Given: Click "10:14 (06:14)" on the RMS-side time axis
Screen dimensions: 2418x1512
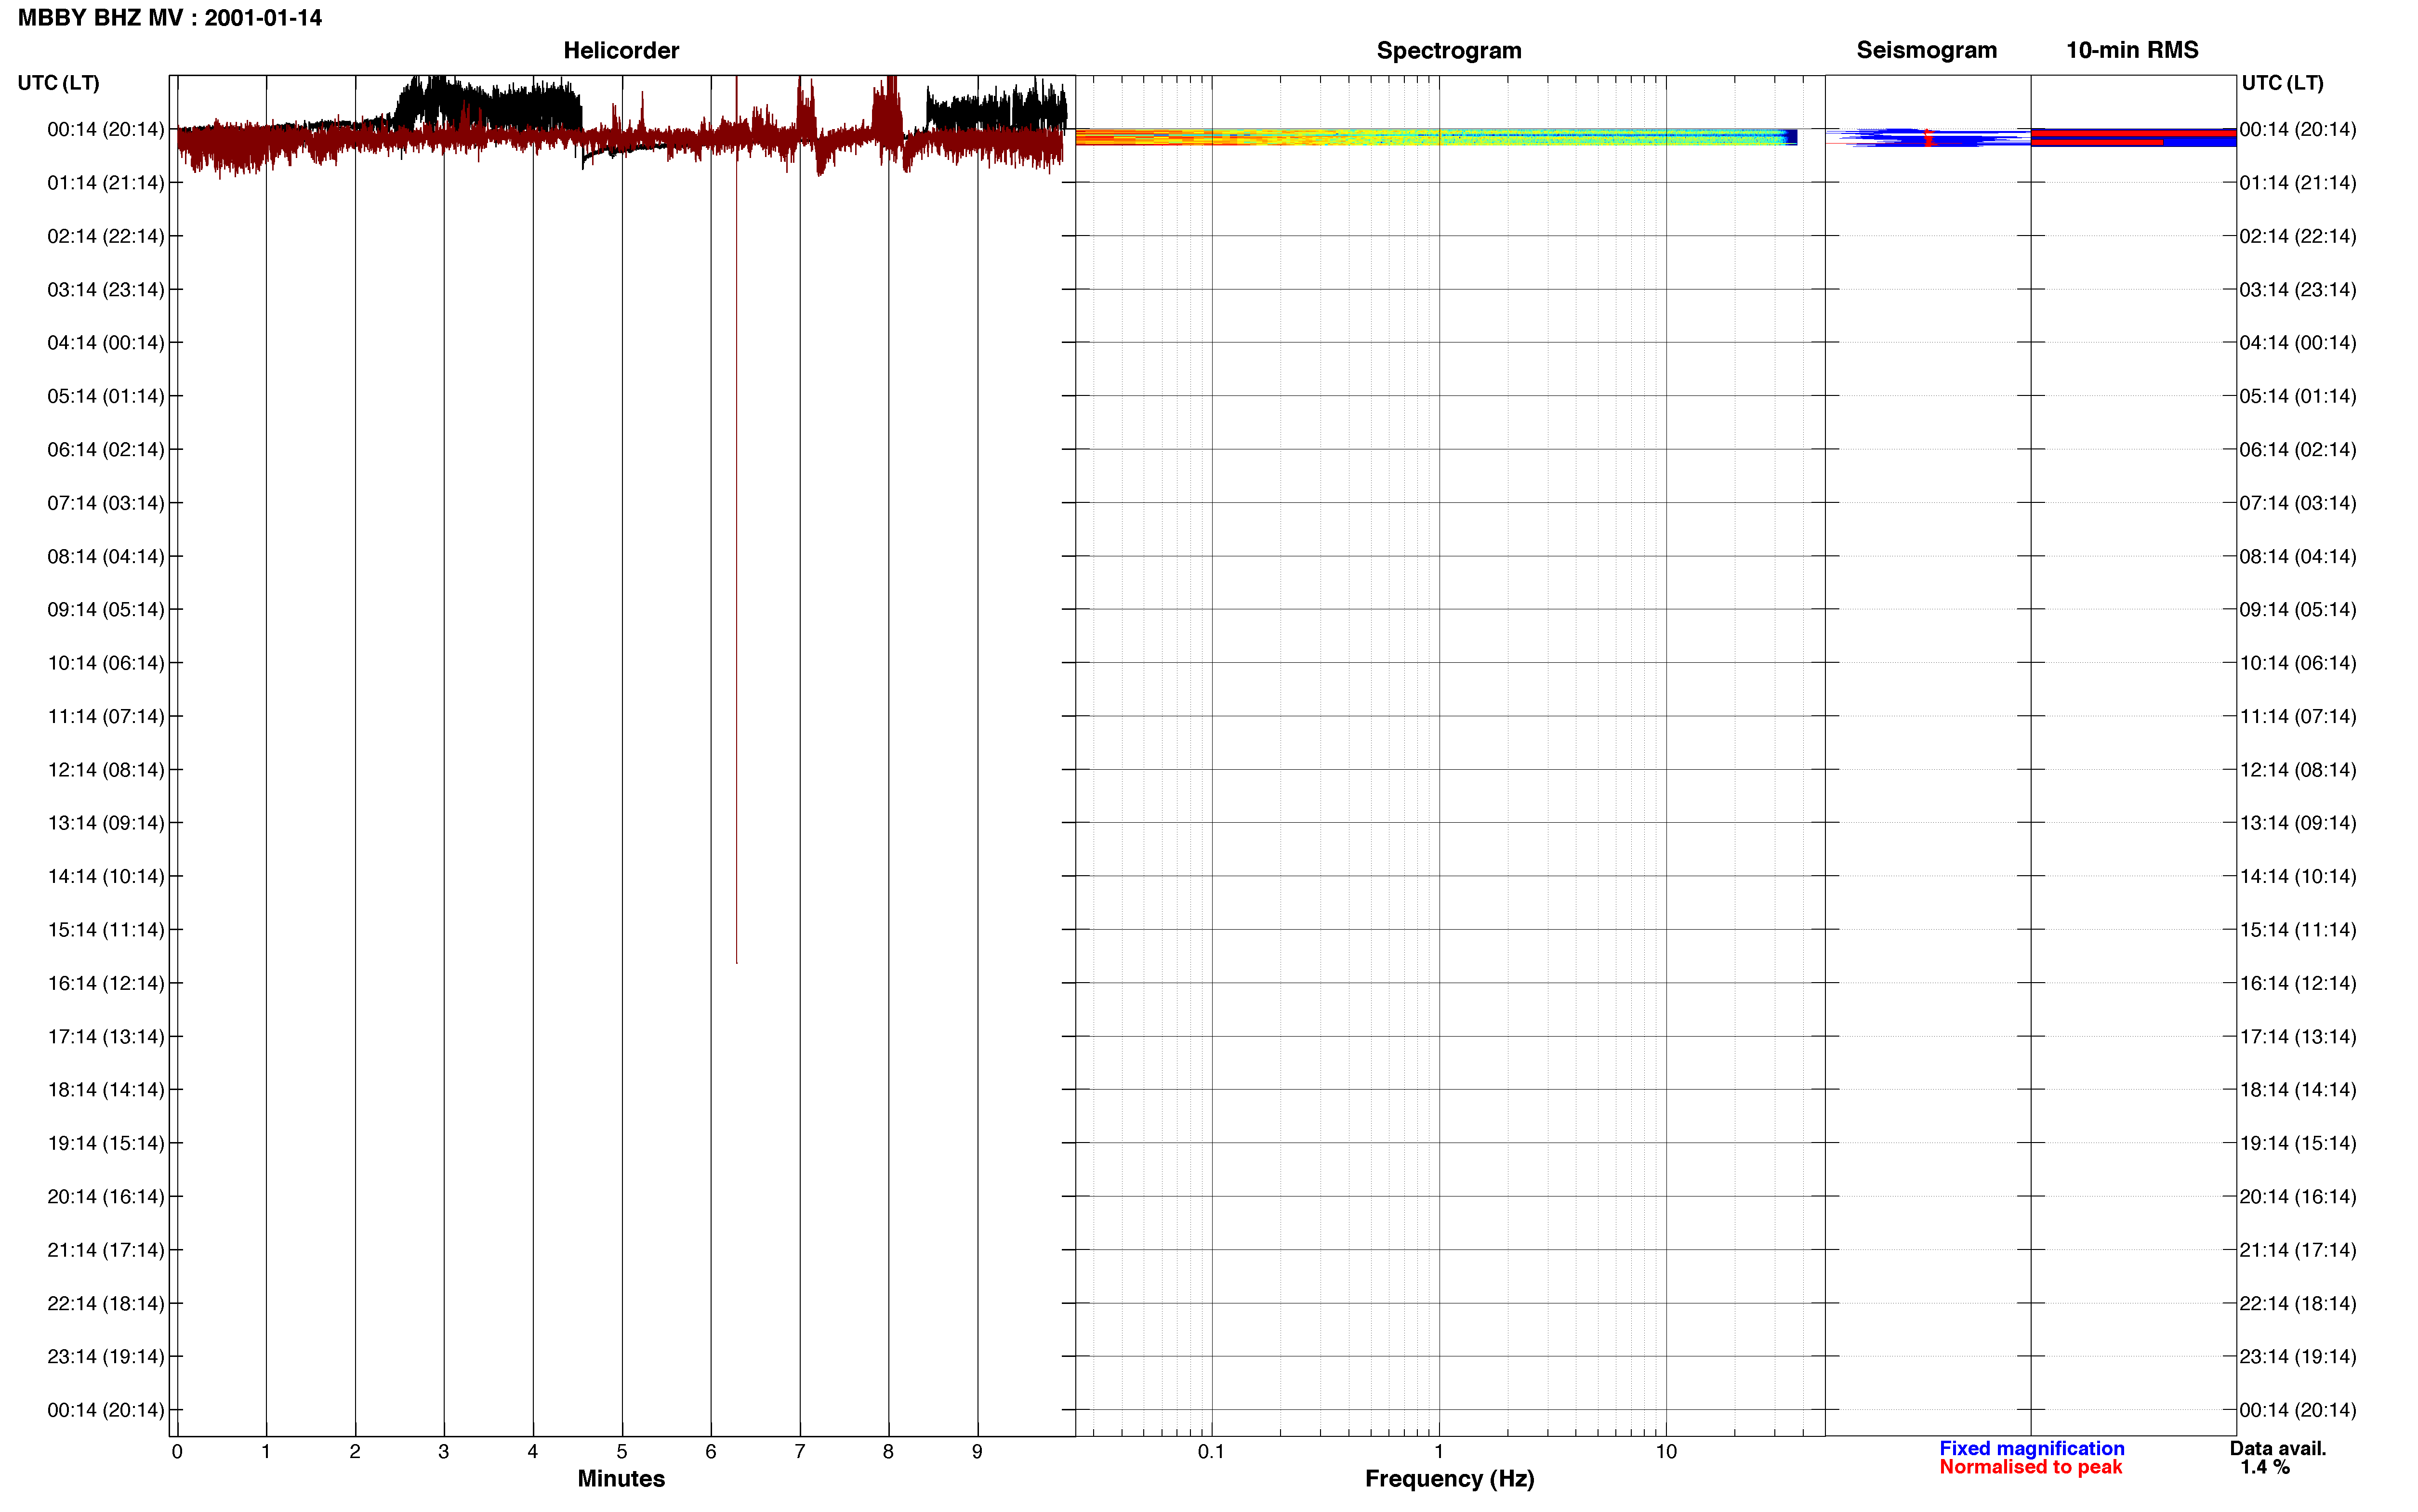Looking at the screenshot, I should pos(2298,663).
